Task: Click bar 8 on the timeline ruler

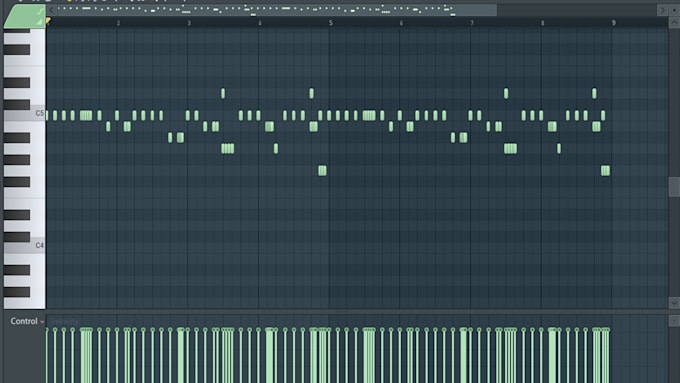Action: pos(543,23)
